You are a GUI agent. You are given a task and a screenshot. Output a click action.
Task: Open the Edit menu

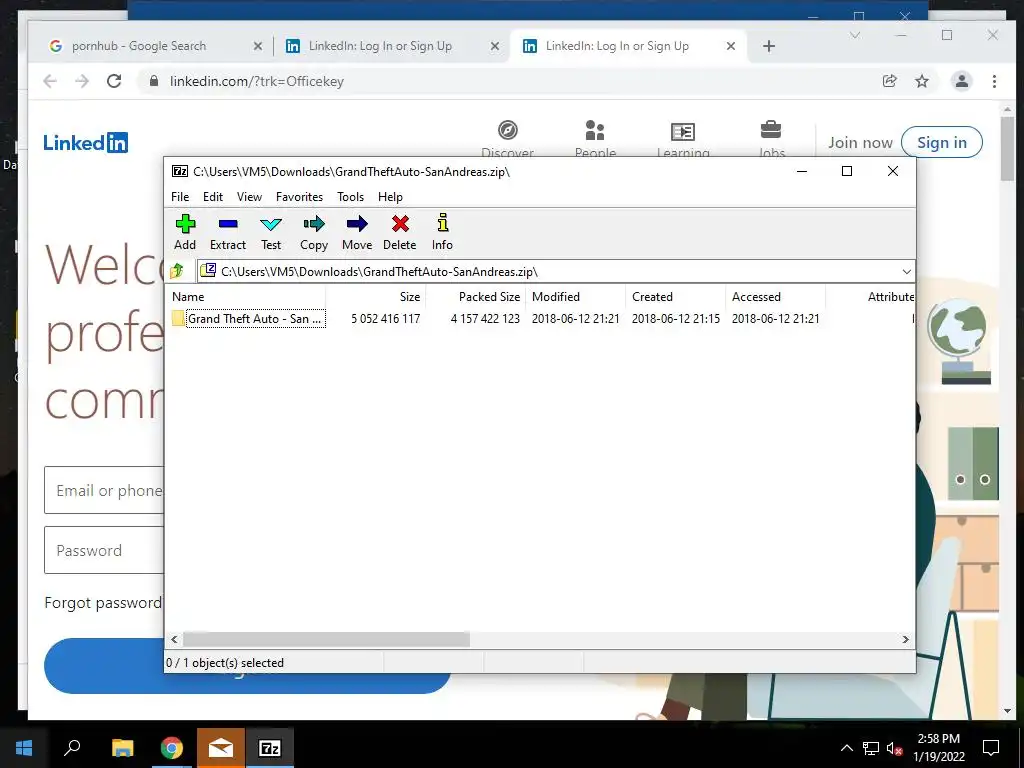[213, 197]
